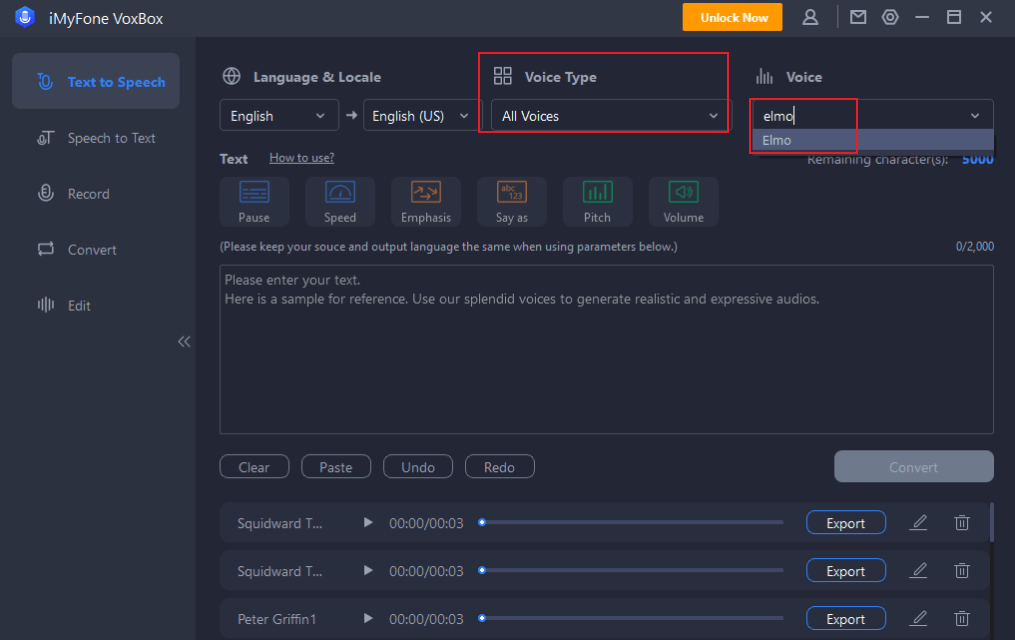Play the Peter Griffin1 audio clip

(x=368, y=618)
